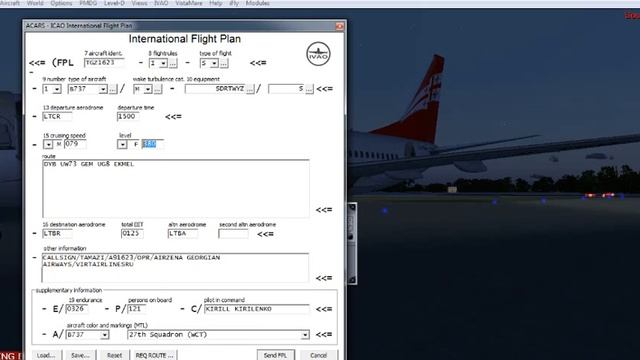
Task: Click the Reset button
Action: click(114, 355)
